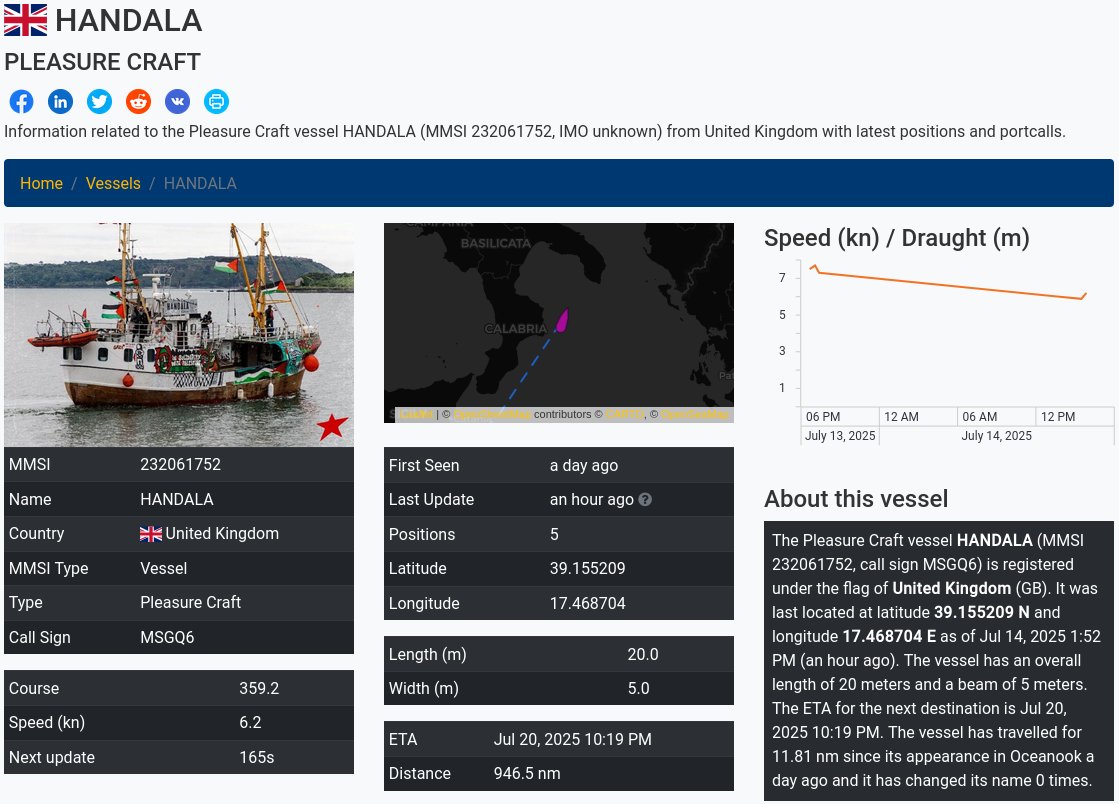Click bold 39.155209 N in description
The height and width of the screenshot is (804, 1119).
pyautogui.click(x=982, y=613)
